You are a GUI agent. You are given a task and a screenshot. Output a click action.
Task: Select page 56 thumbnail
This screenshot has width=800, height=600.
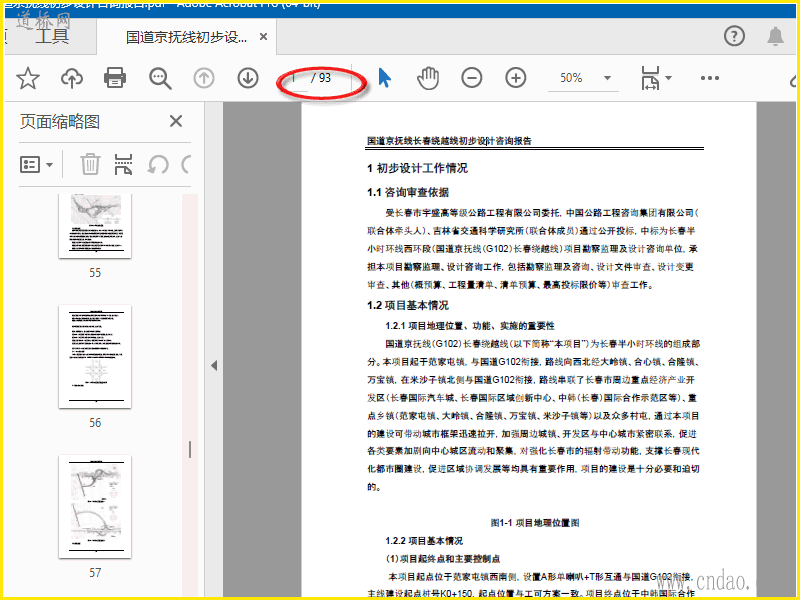tap(95, 355)
